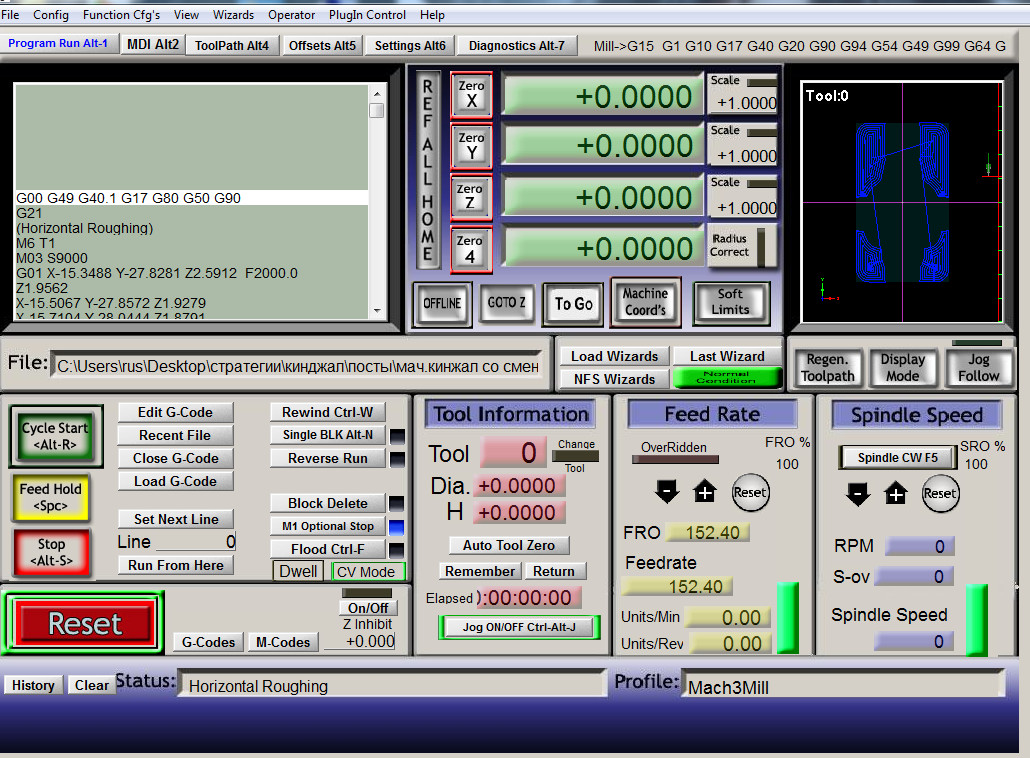
Task: Open the Wizards menu
Action: point(233,15)
